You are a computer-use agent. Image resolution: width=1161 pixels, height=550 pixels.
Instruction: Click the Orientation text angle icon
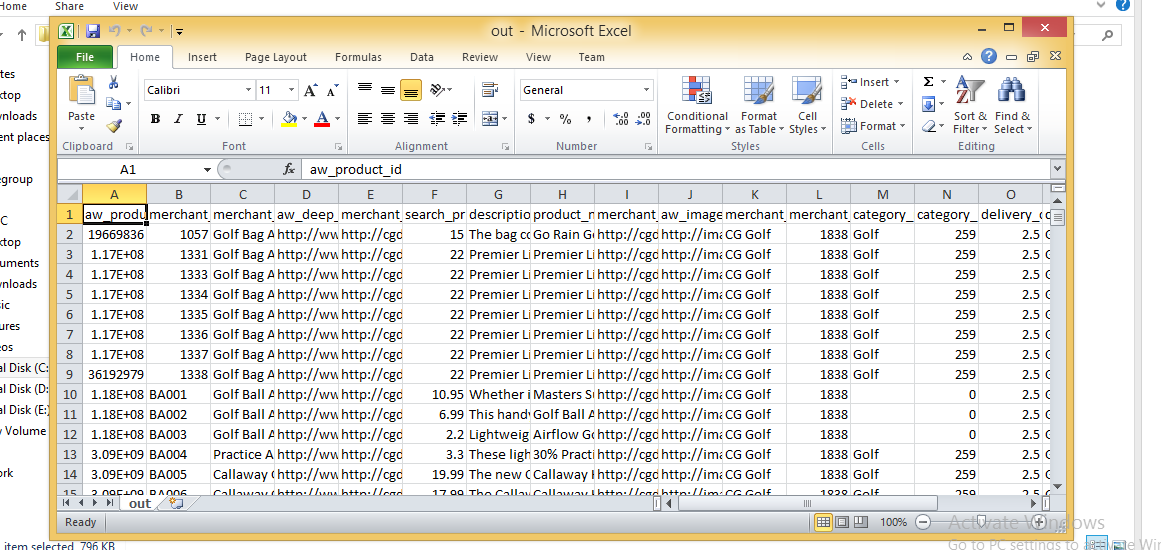click(x=438, y=90)
